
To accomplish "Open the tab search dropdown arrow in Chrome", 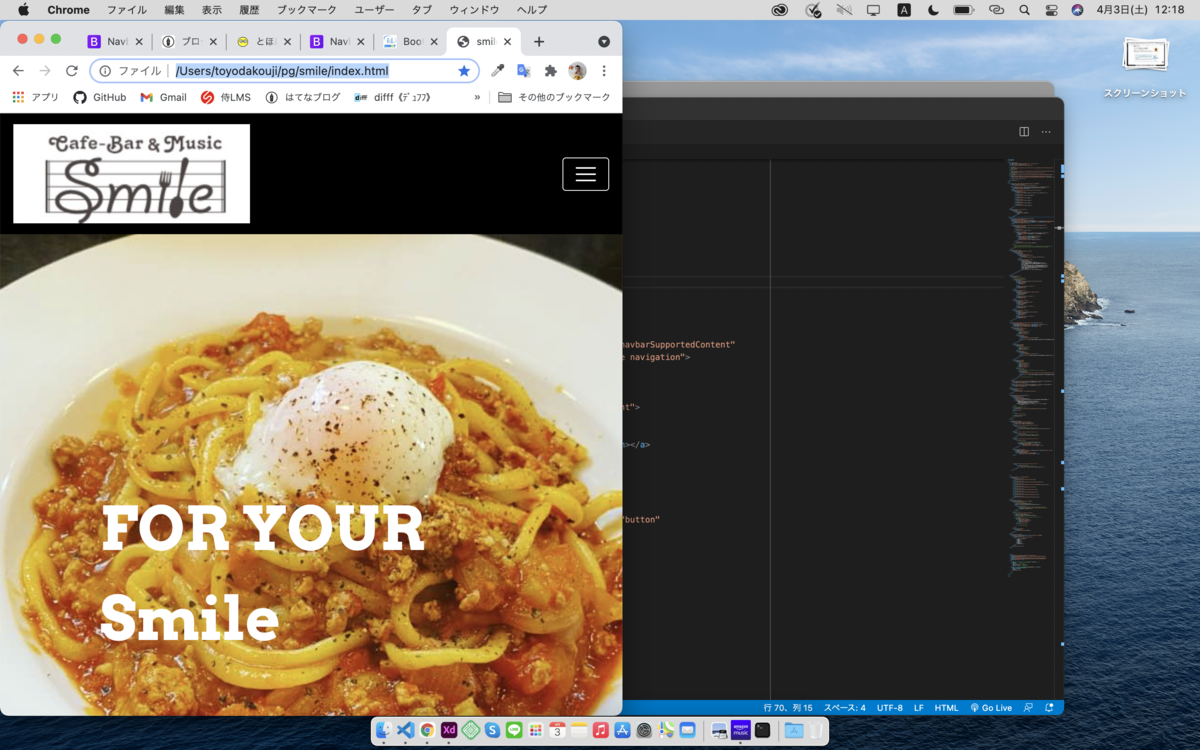I will coord(604,42).
